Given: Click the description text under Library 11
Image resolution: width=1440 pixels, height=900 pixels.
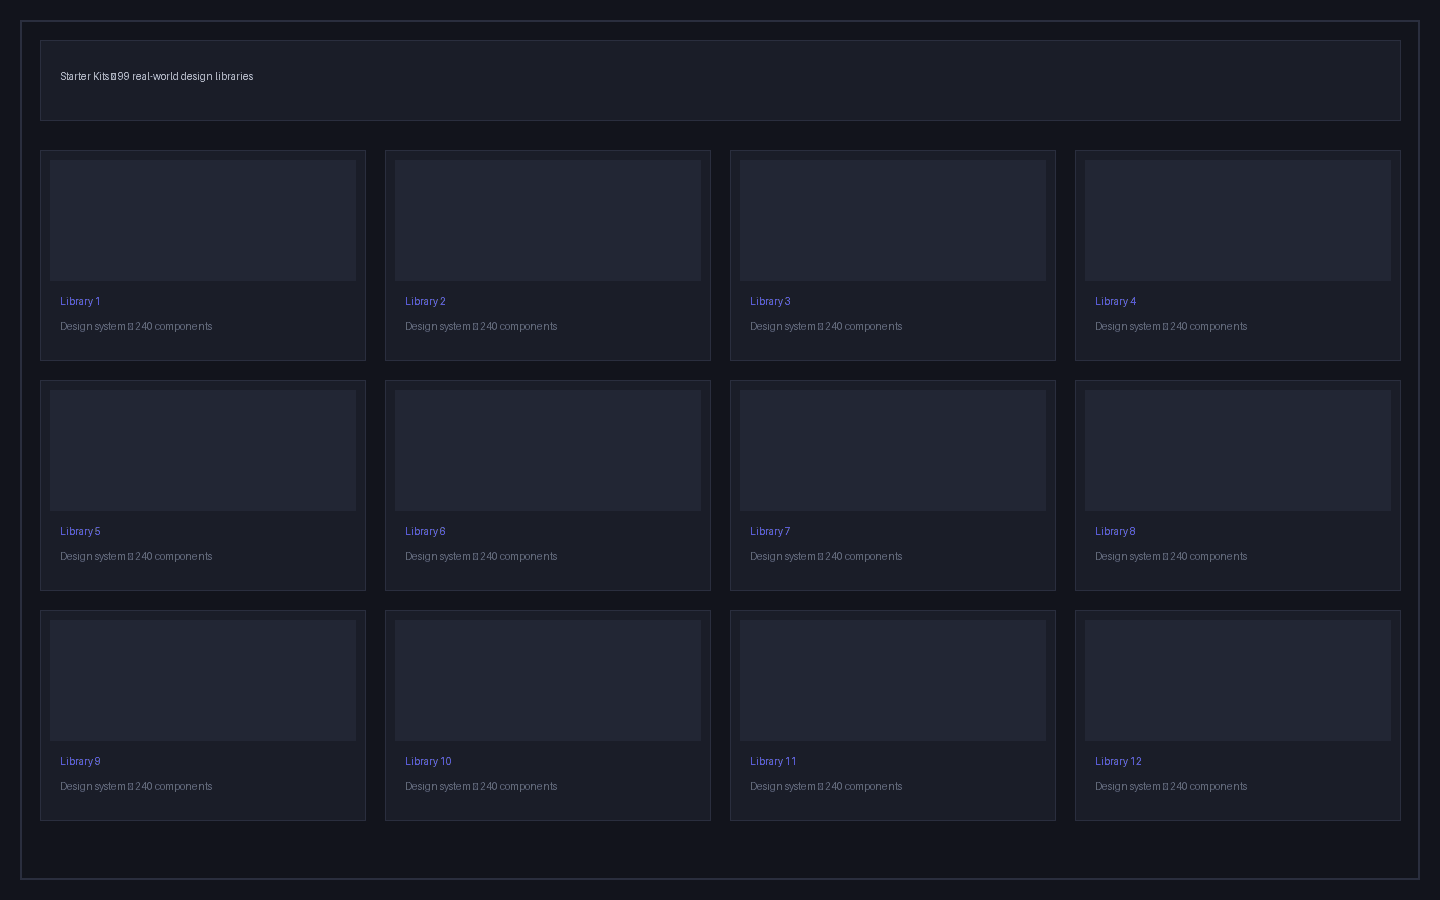Looking at the screenshot, I should click(826, 786).
